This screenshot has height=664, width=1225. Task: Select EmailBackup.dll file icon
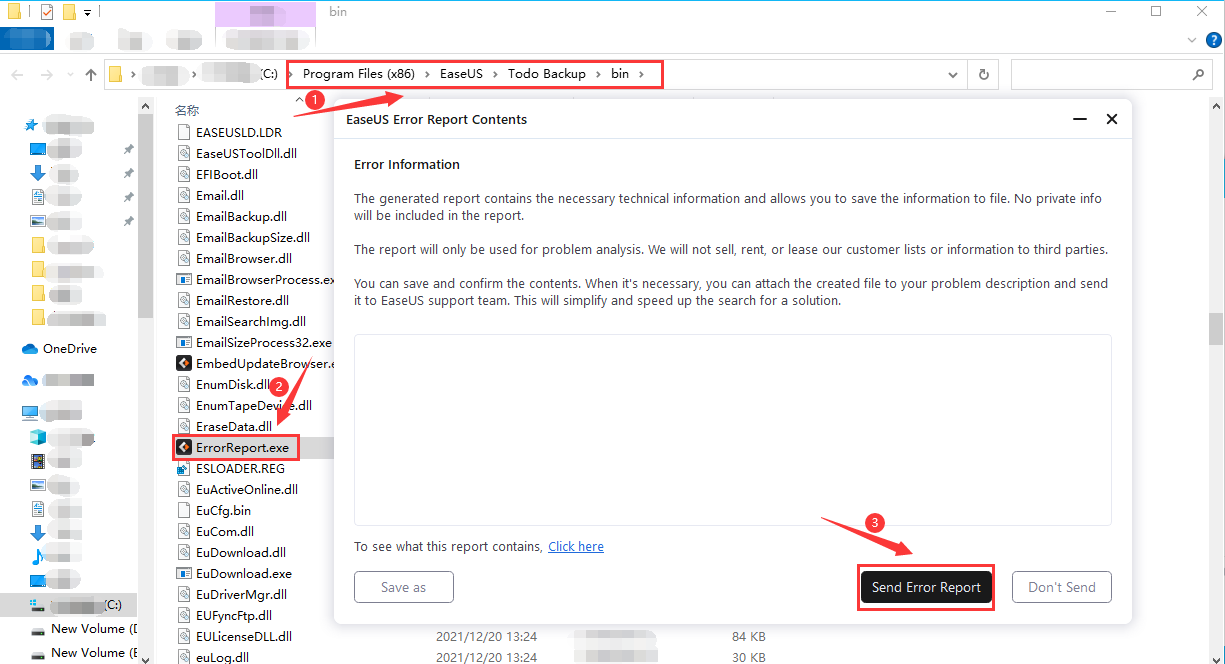[183, 216]
